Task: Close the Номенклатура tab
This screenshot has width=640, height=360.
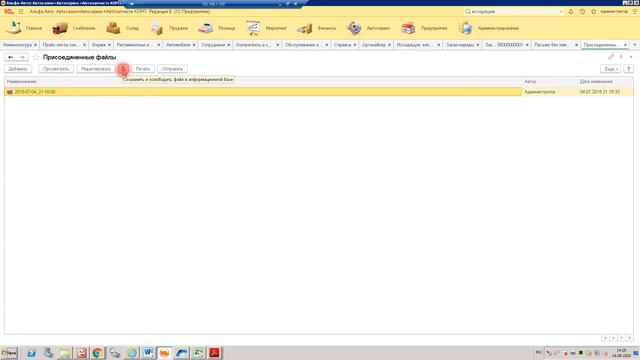Action: (36, 45)
